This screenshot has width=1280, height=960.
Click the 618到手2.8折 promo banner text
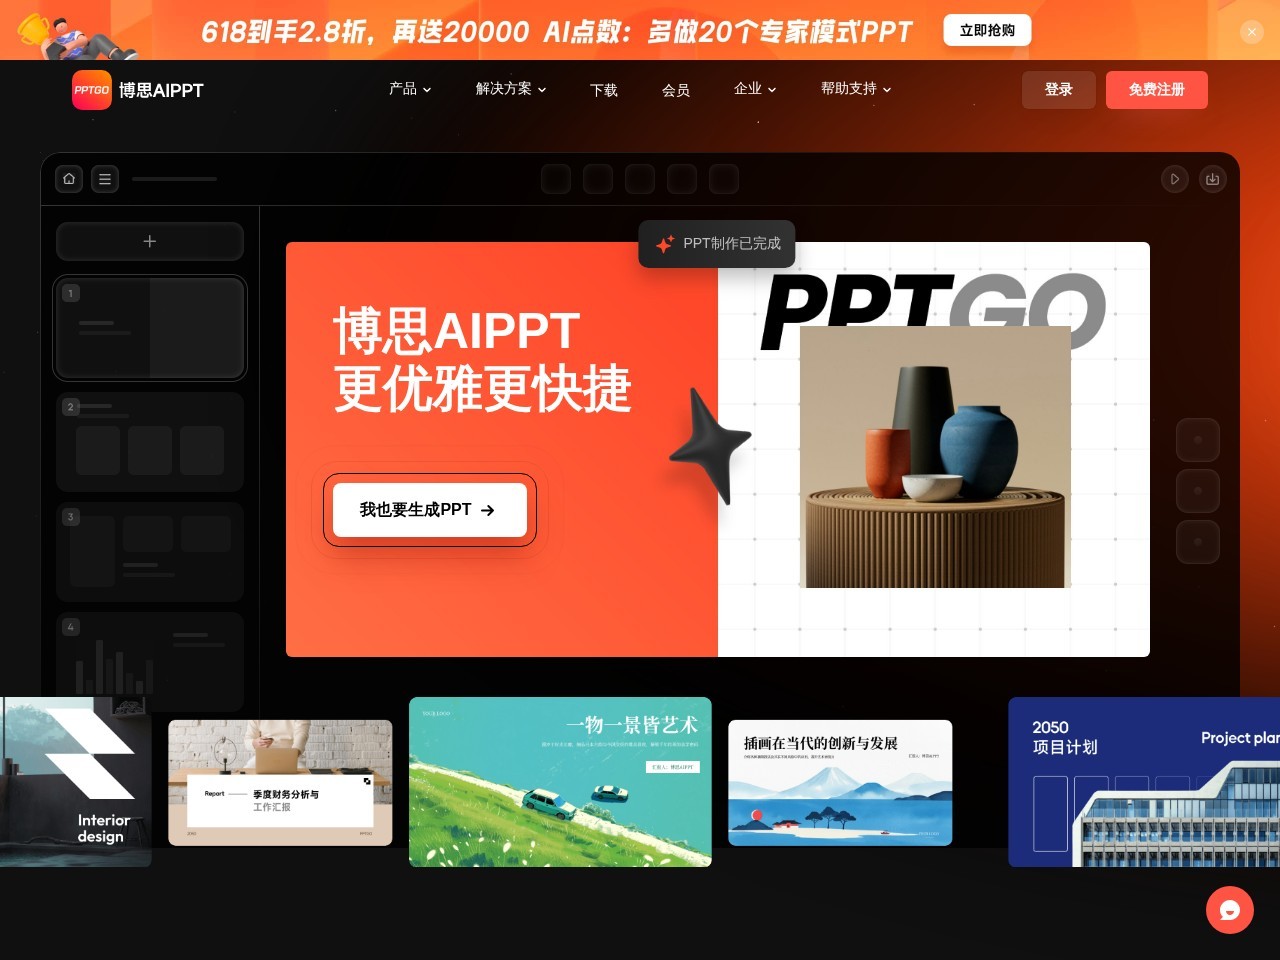(557, 32)
